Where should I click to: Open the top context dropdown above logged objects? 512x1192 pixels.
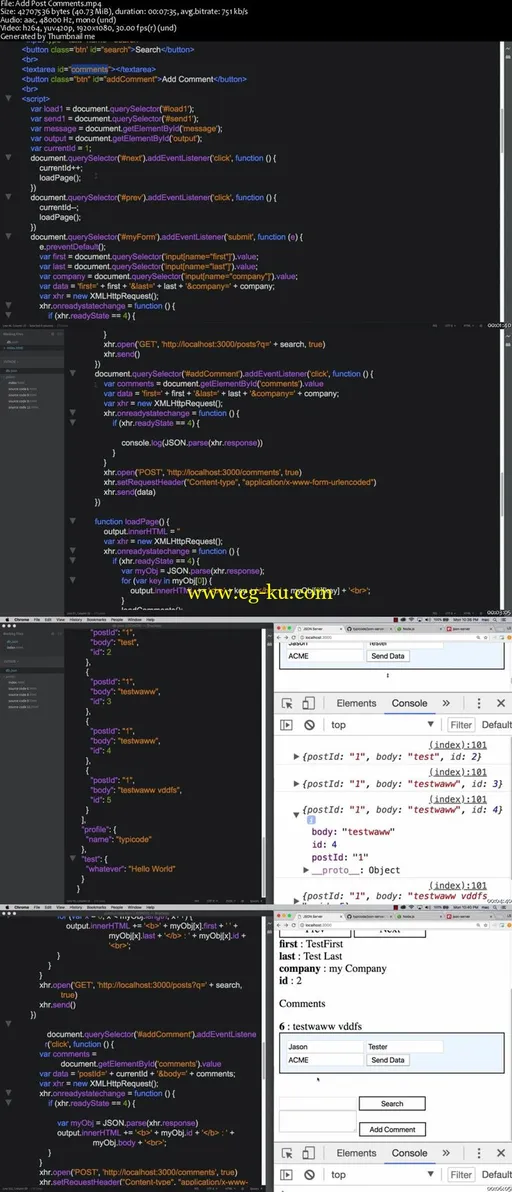pos(382,724)
